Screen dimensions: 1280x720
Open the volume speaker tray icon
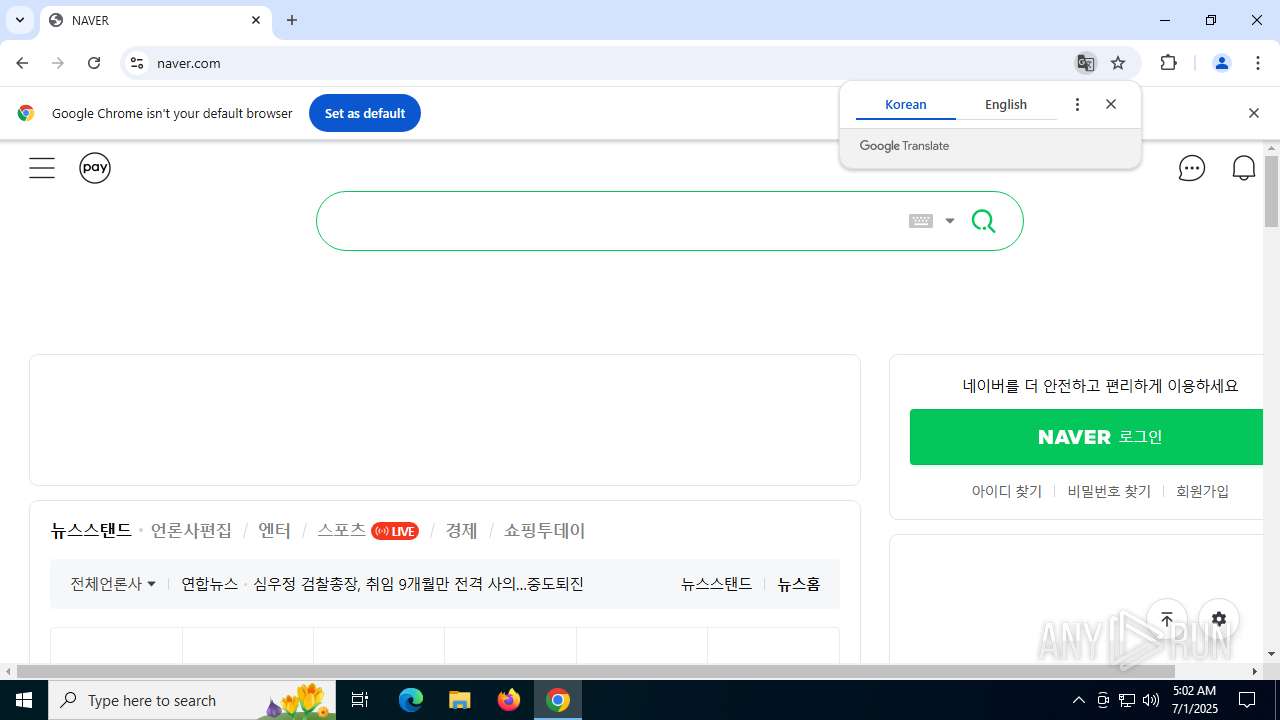pyautogui.click(x=1151, y=700)
